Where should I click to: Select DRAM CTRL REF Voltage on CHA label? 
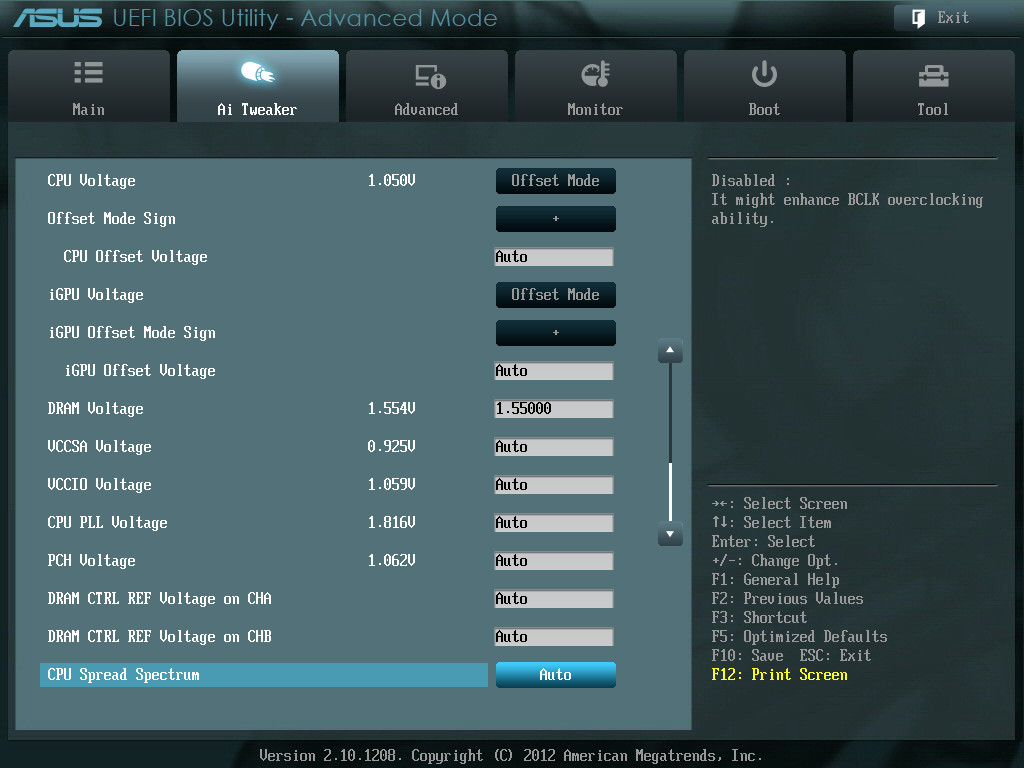click(159, 599)
